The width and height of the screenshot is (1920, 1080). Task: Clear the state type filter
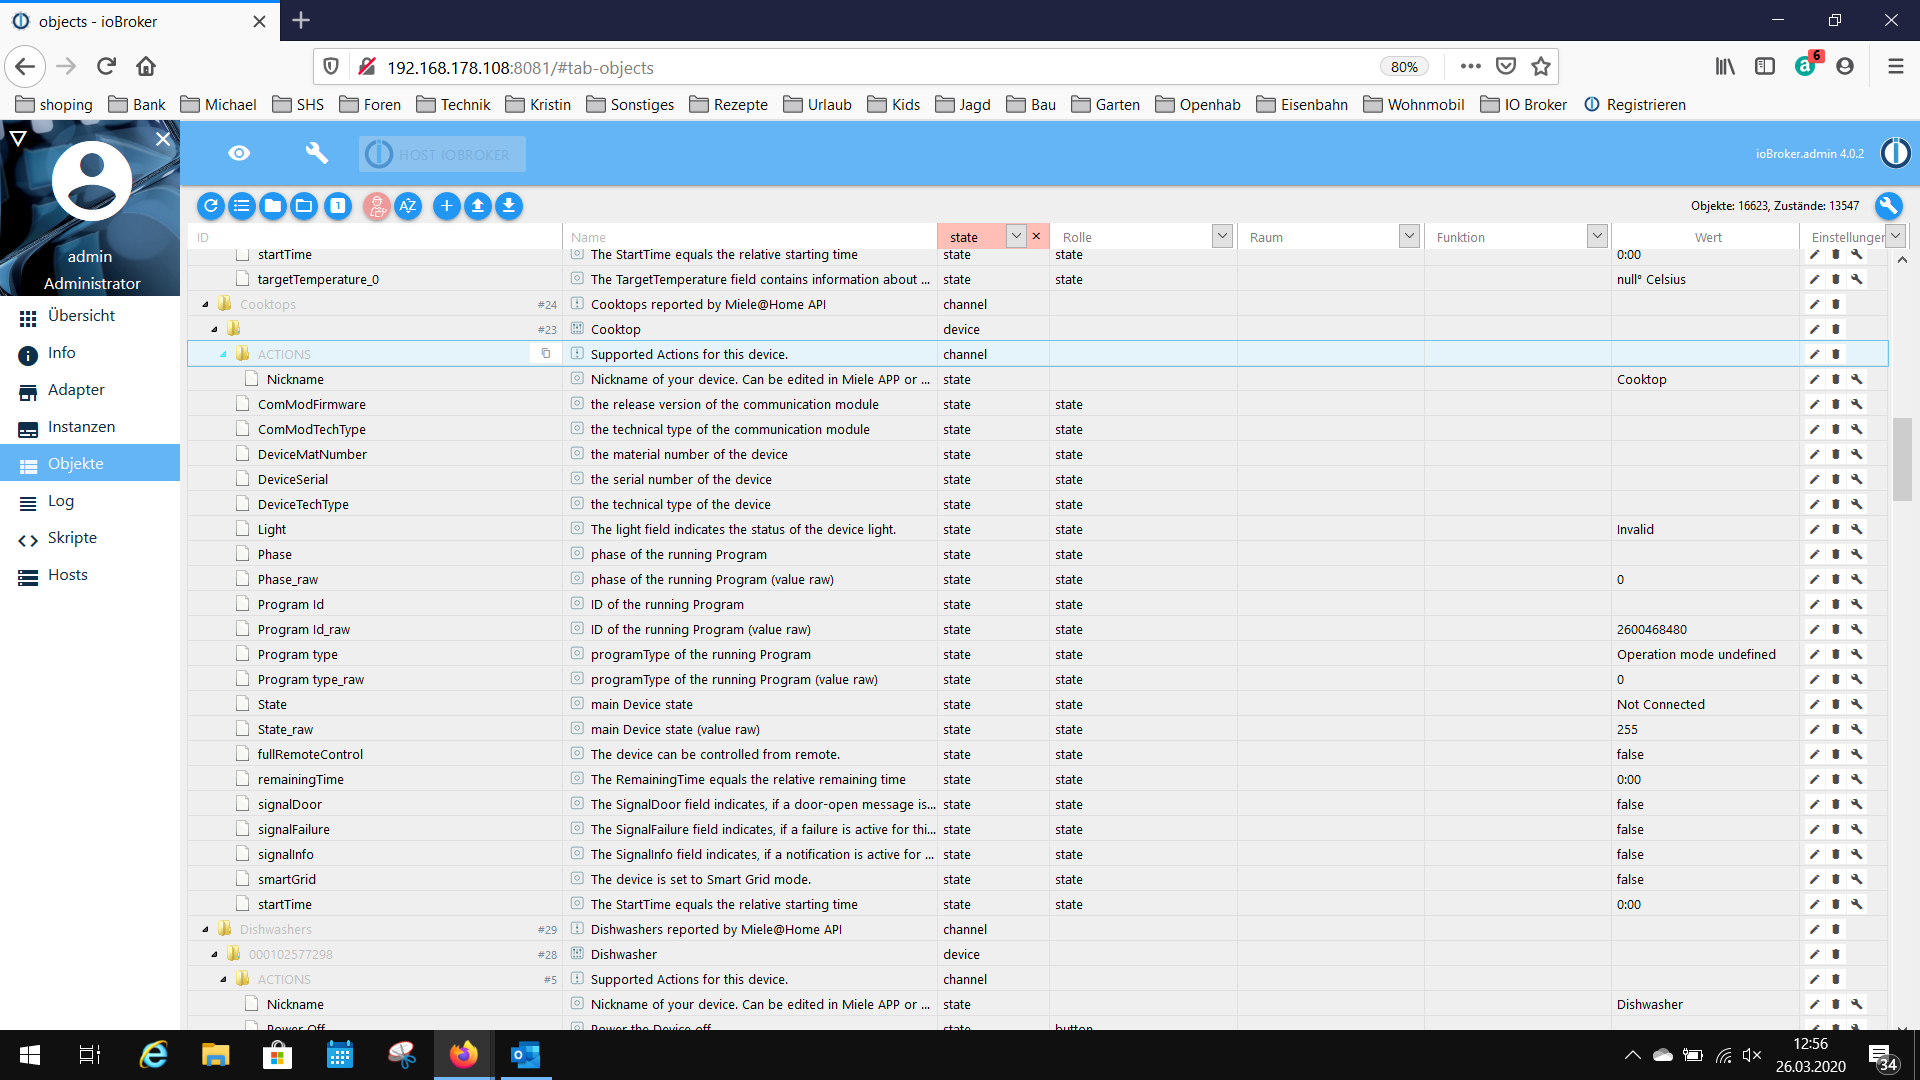1037,237
